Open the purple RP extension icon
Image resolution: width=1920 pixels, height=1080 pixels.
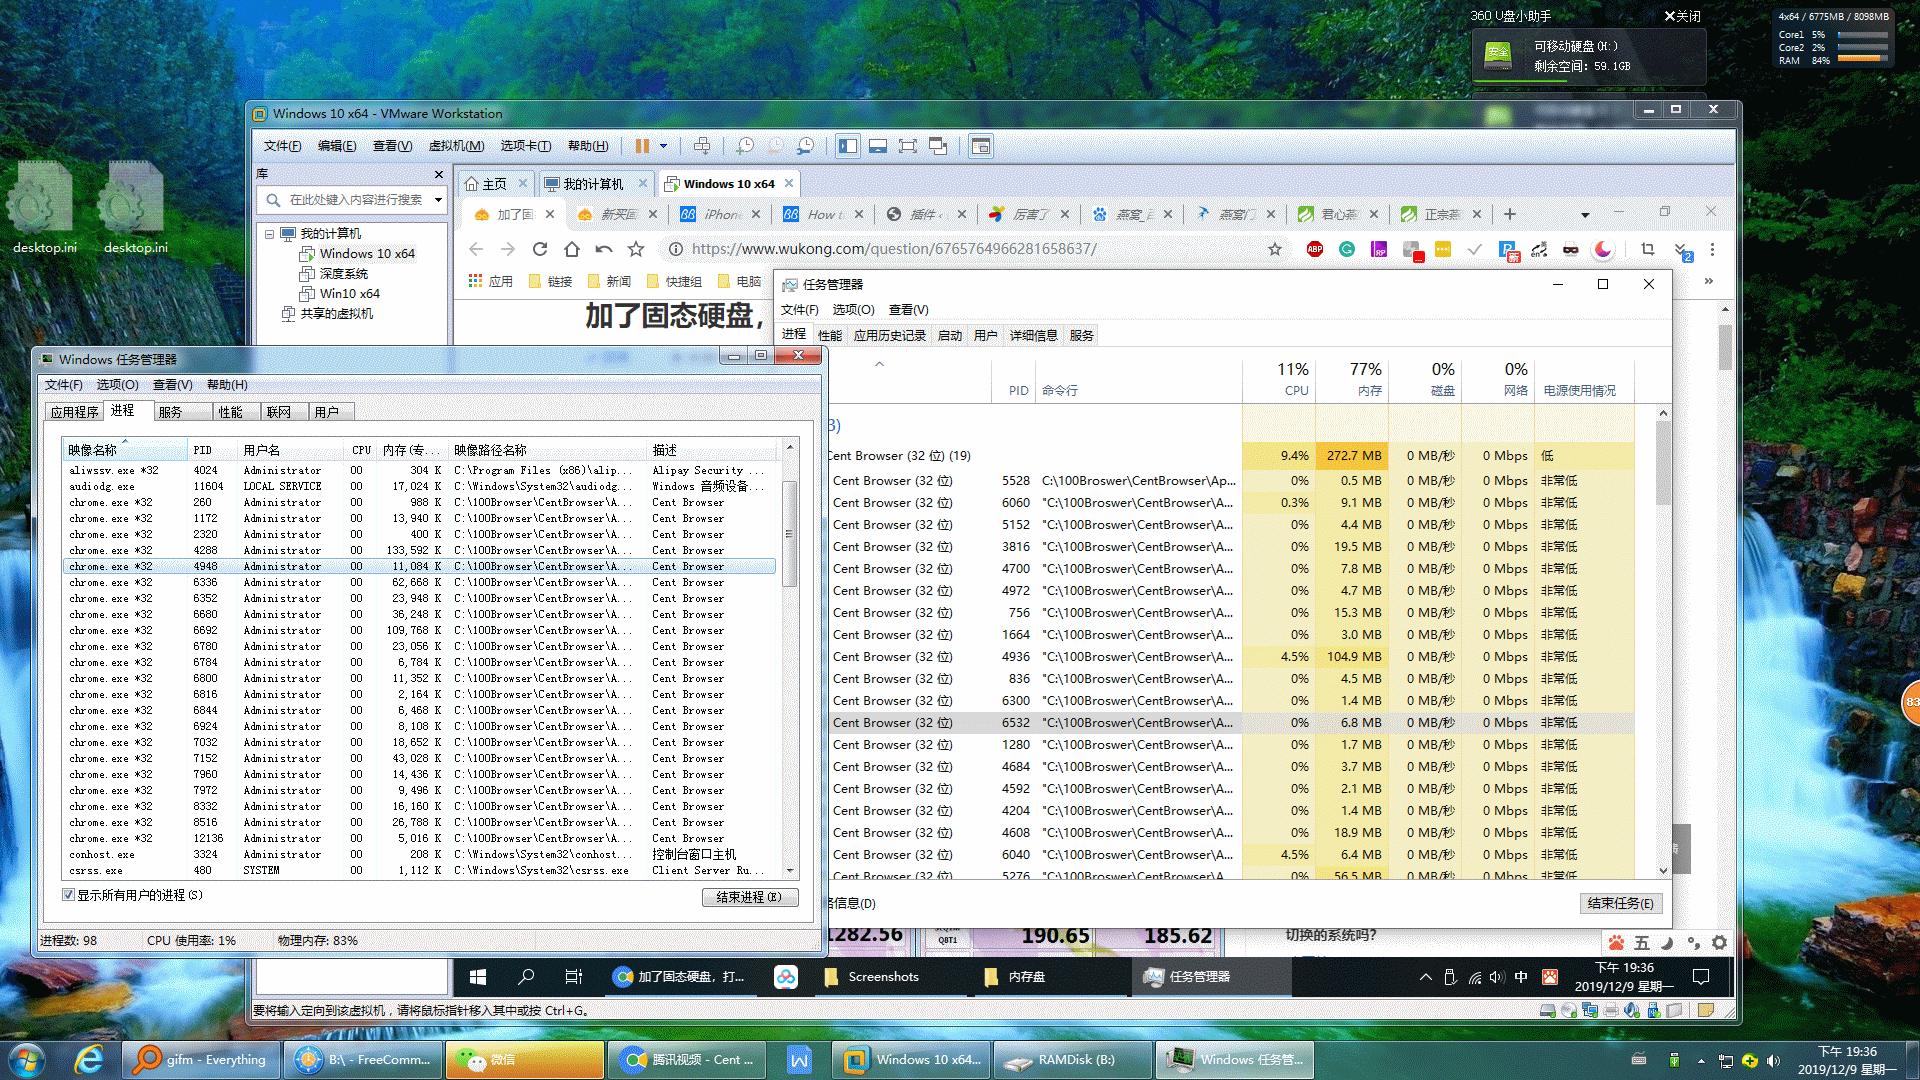tap(1379, 249)
